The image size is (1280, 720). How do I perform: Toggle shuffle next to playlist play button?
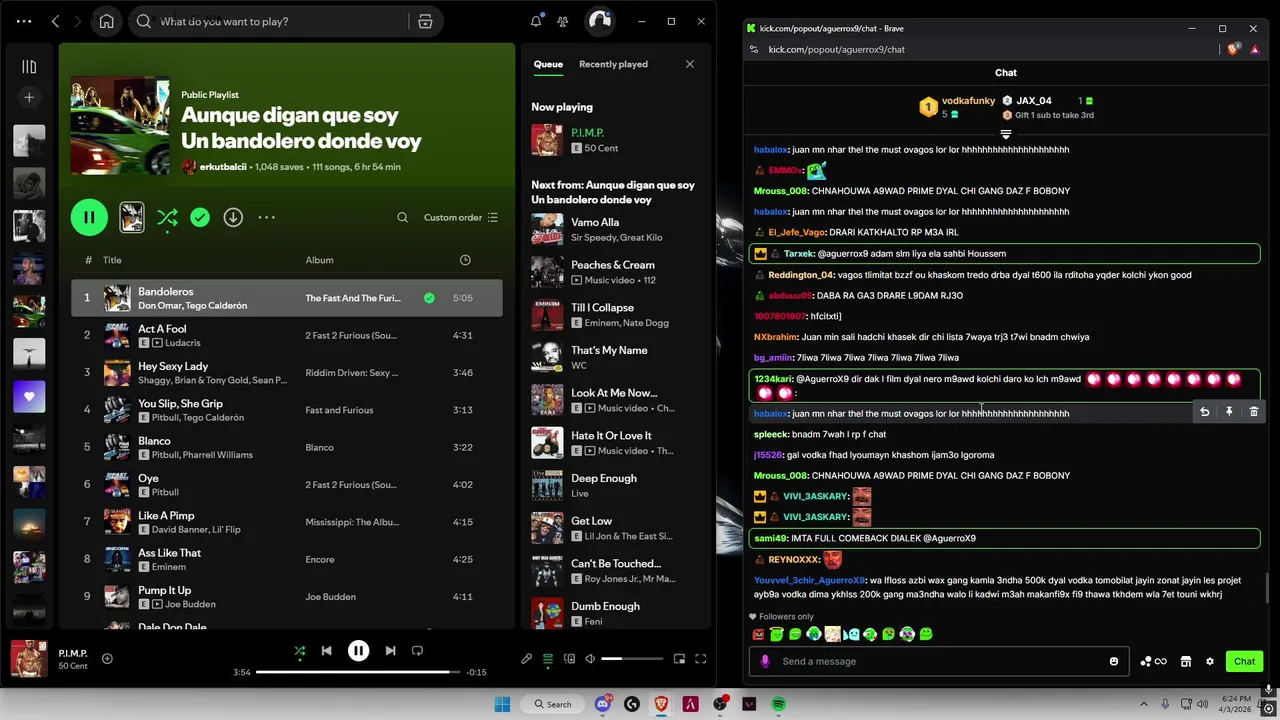tap(167, 217)
